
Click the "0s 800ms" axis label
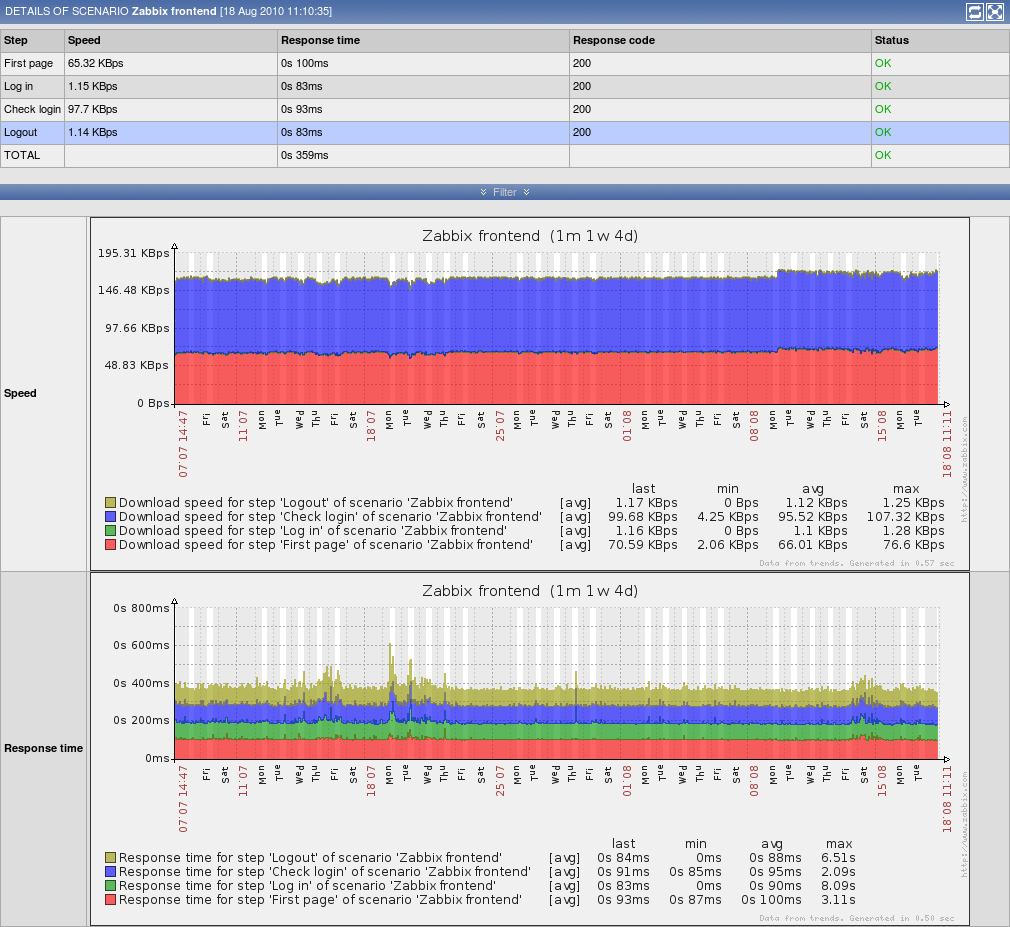pyautogui.click(x=141, y=608)
